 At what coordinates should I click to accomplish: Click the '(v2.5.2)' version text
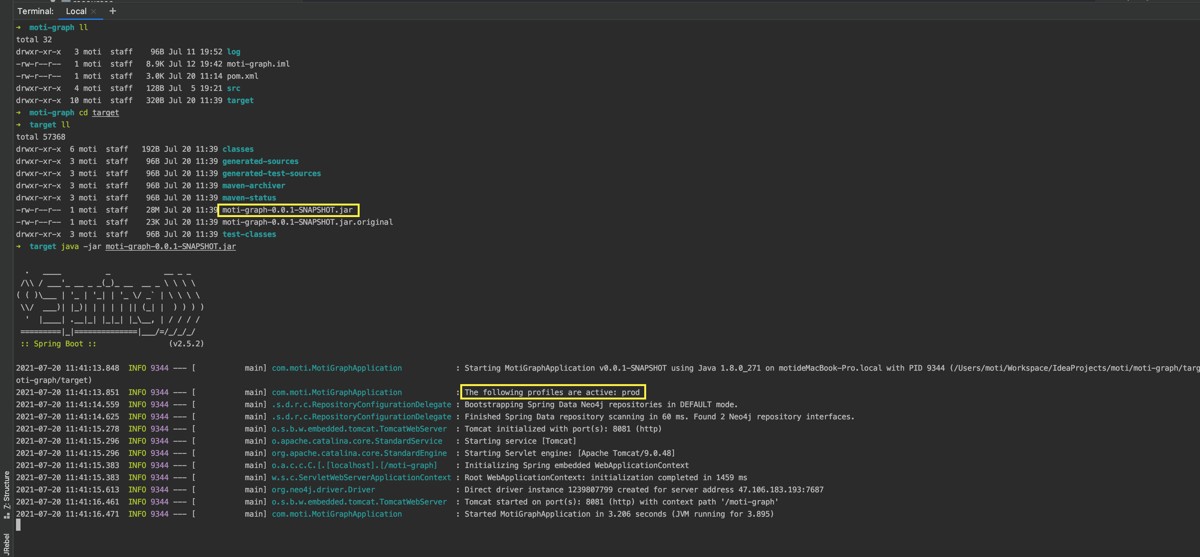(186, 344)
